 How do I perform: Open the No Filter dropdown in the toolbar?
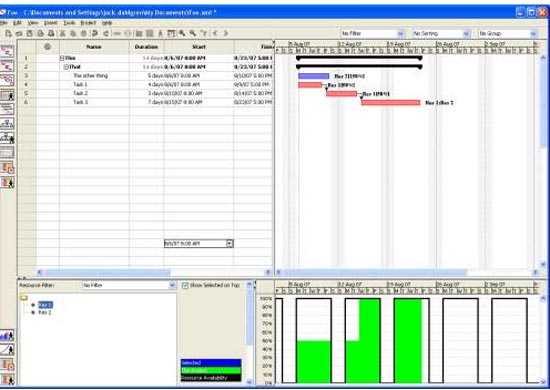(373, 34)
